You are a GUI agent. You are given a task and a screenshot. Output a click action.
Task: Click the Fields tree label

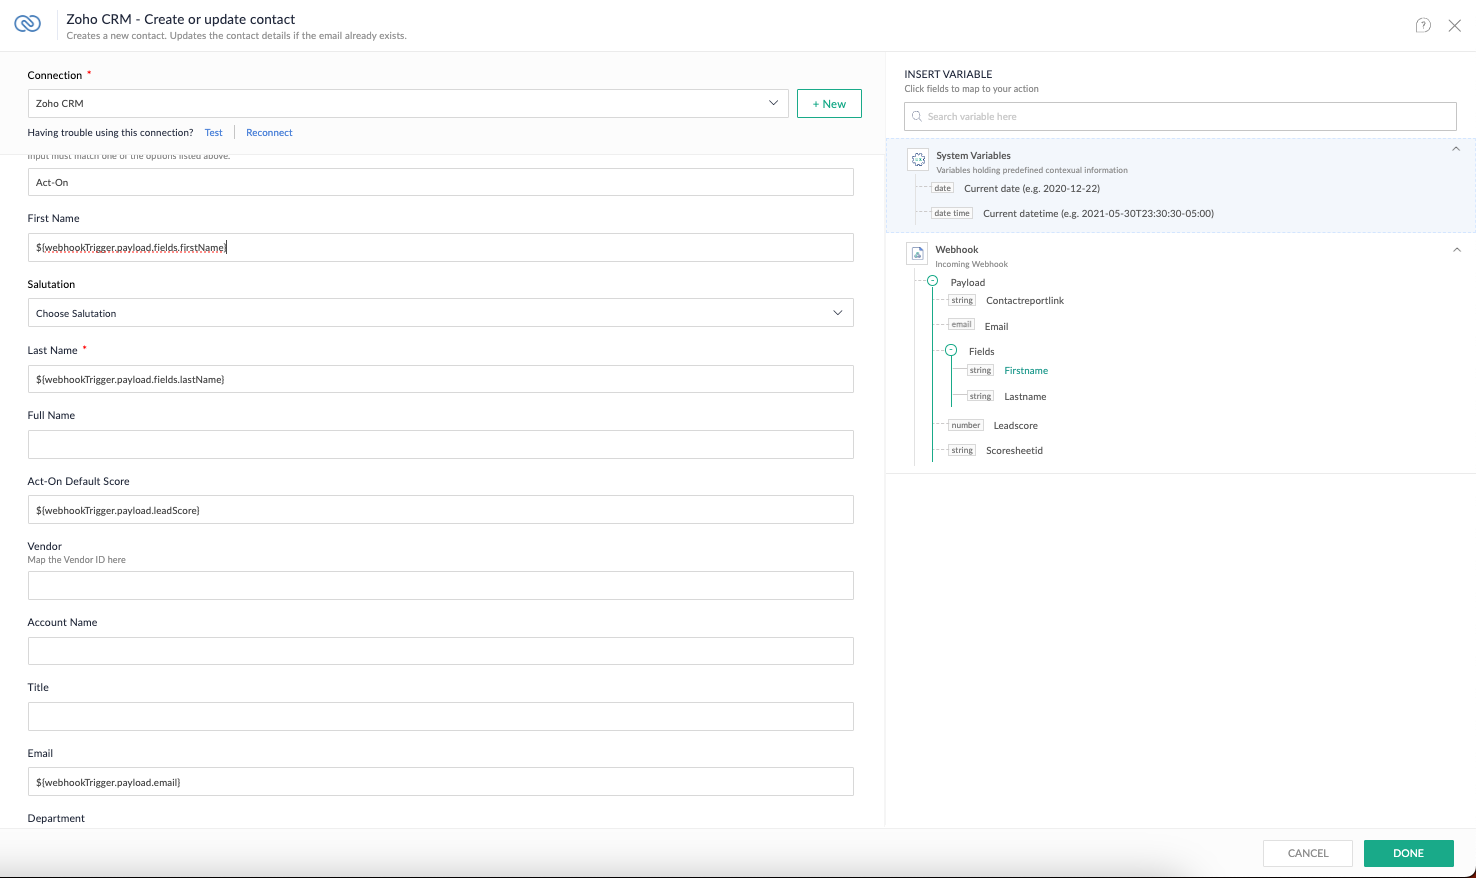[981, 351]
